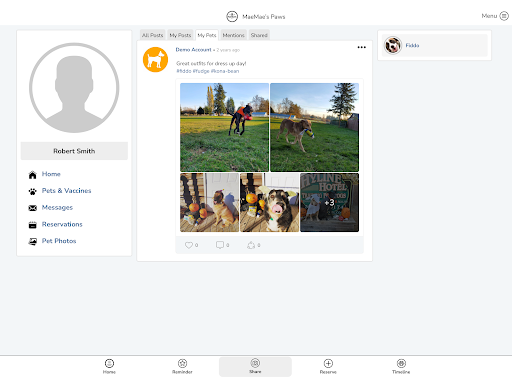The width and height of the screenshot is (512, 384).
Task: Open the three-dot post options menu
Action: (362, 47)
